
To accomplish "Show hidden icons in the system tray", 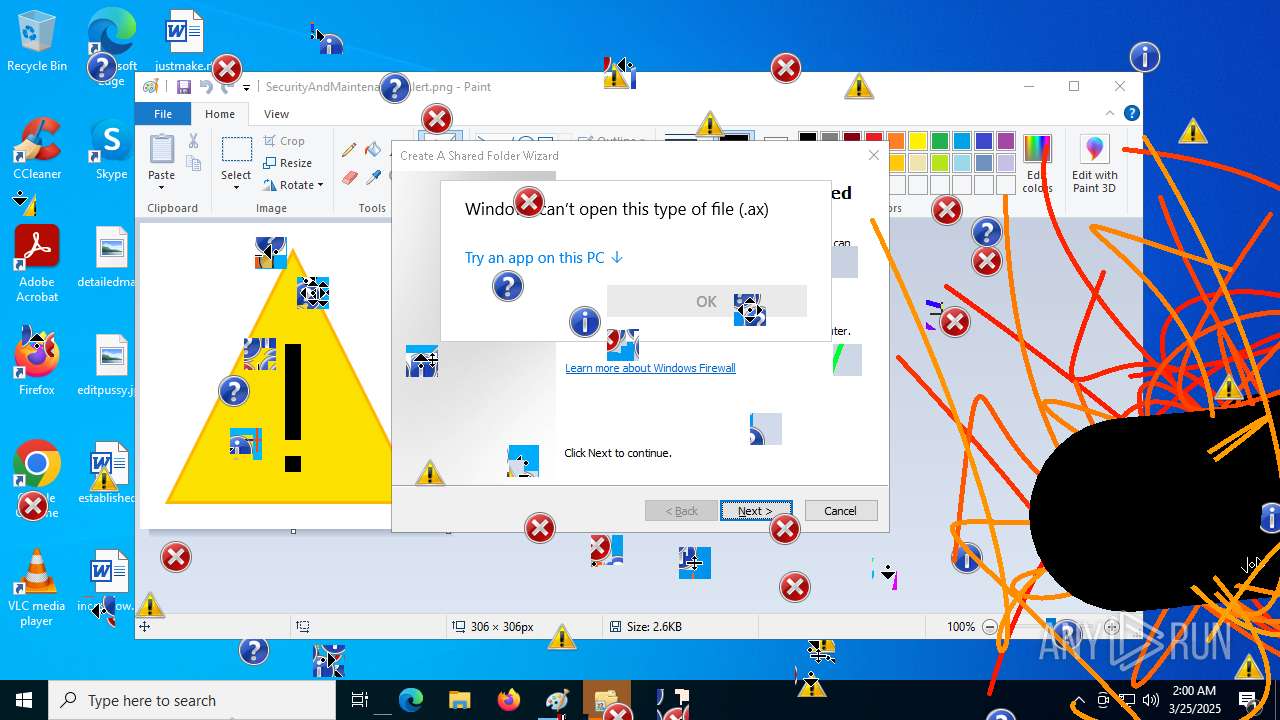I will coord(1079,700).
